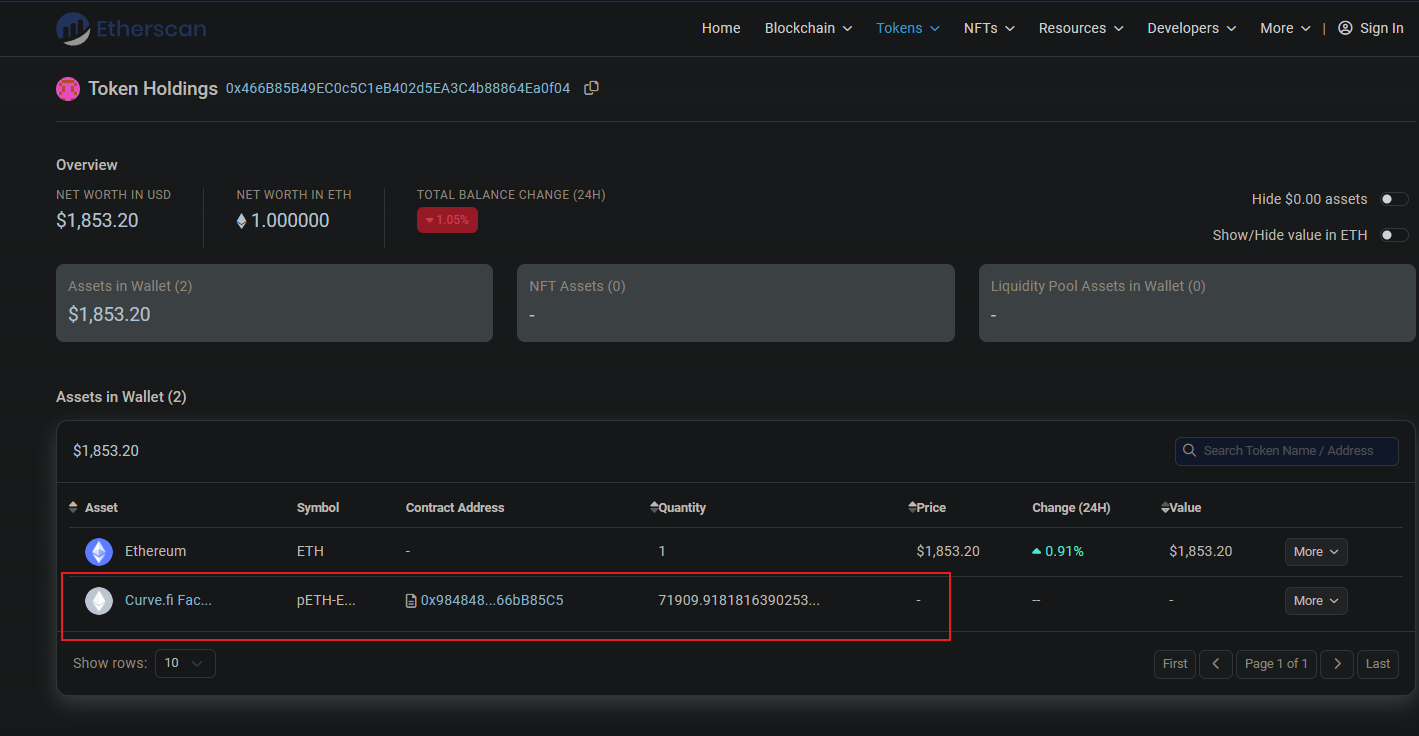The height and width of the screenshot is (736, 1419).
Task: Open wallet address 0x466B85B4 link
Action: [398, 88]
